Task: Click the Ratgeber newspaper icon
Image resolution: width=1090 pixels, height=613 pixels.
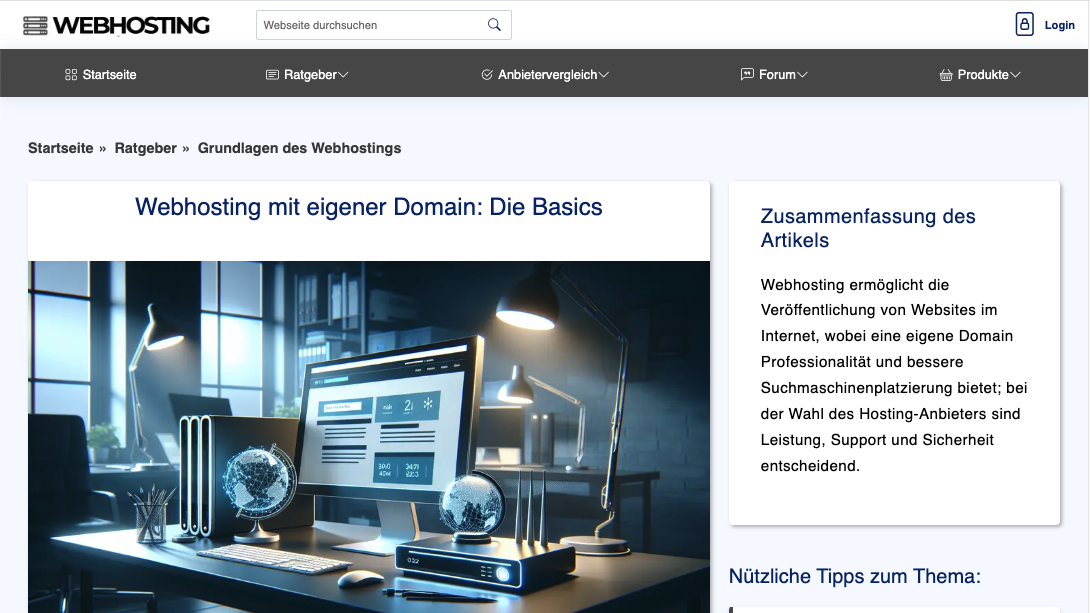Action: (272, 75)
